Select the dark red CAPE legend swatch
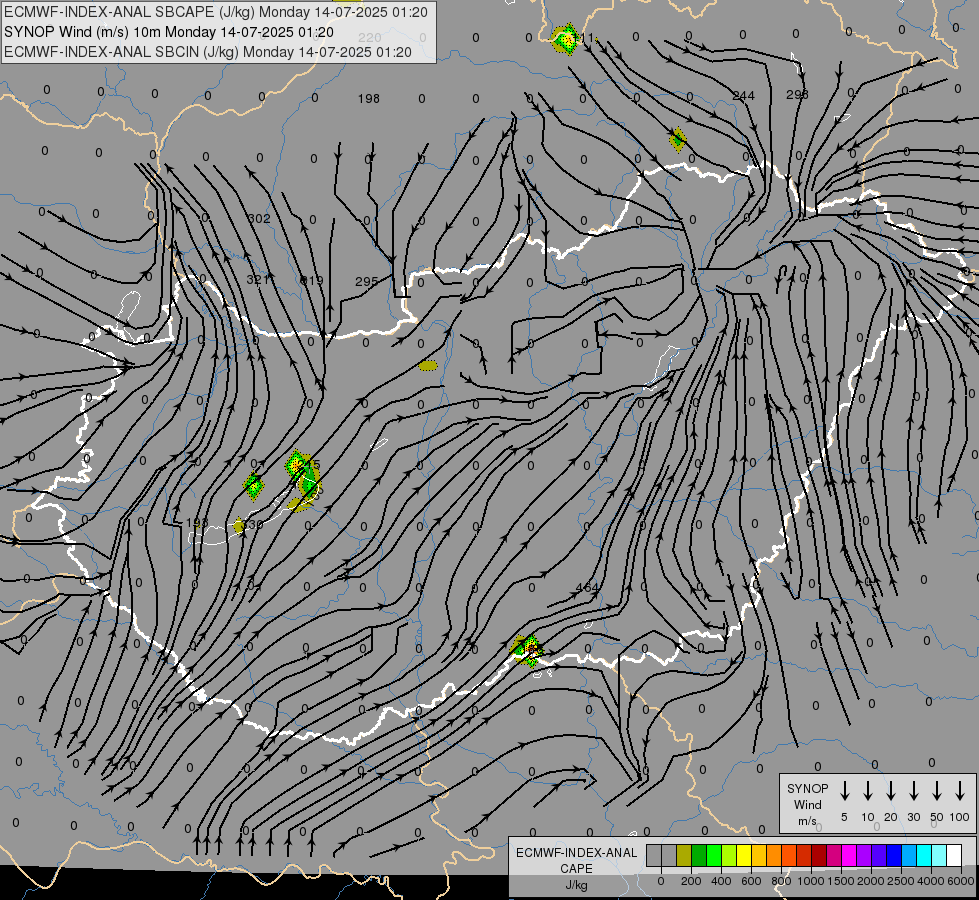The image size is (979, 900). click(819, 855)
